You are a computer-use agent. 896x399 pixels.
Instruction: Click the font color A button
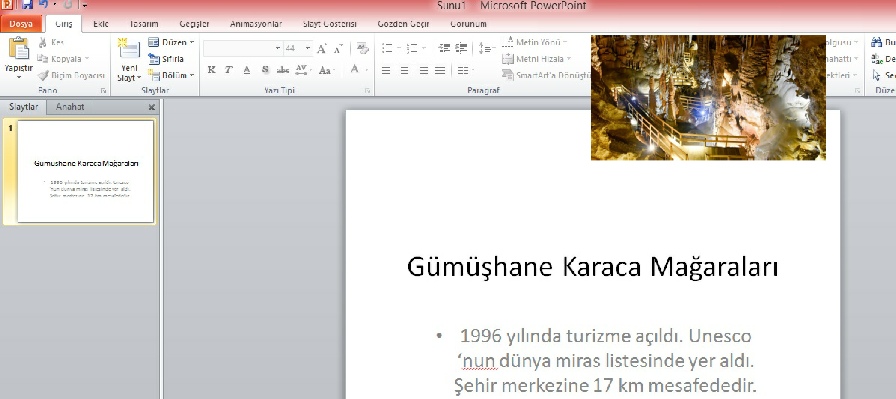tap(354, 70)
